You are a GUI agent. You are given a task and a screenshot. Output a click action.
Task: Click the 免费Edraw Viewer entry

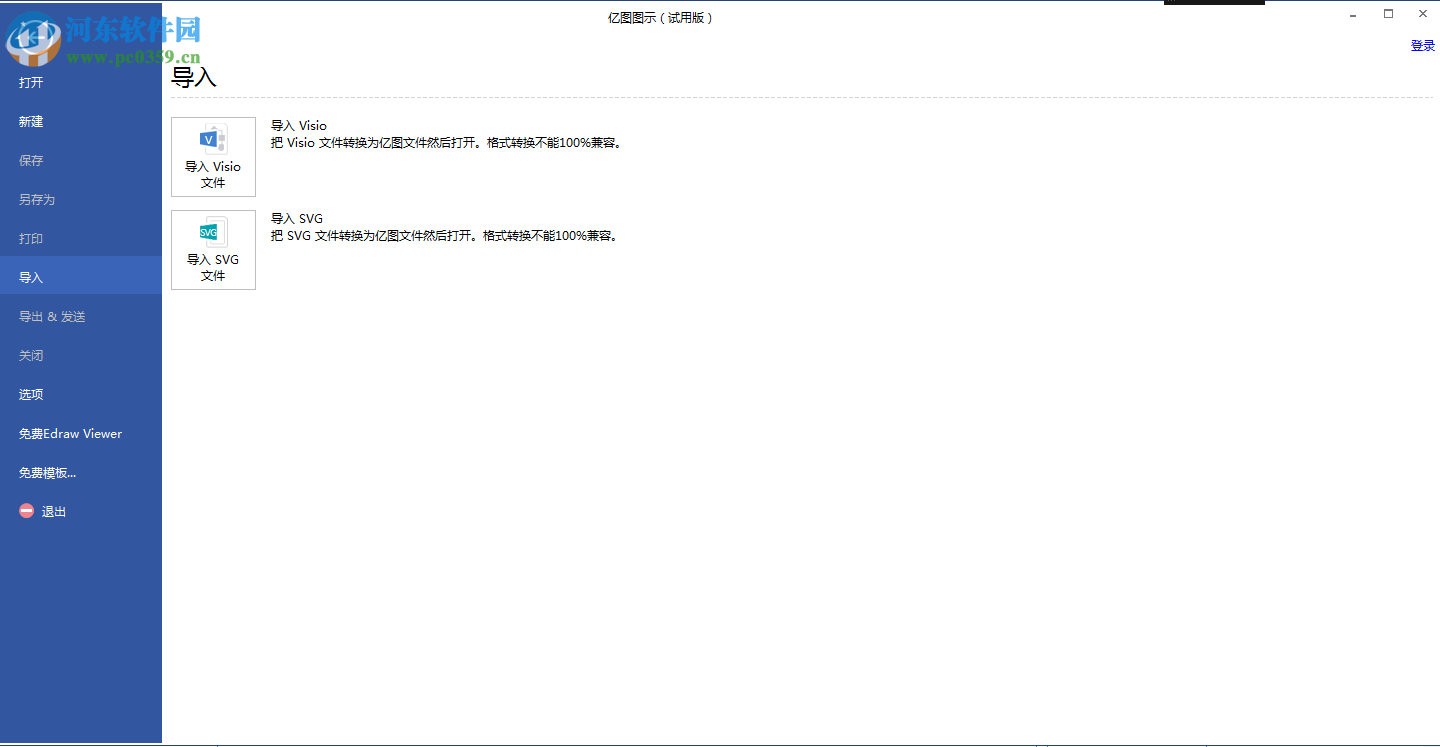point(70,433)
